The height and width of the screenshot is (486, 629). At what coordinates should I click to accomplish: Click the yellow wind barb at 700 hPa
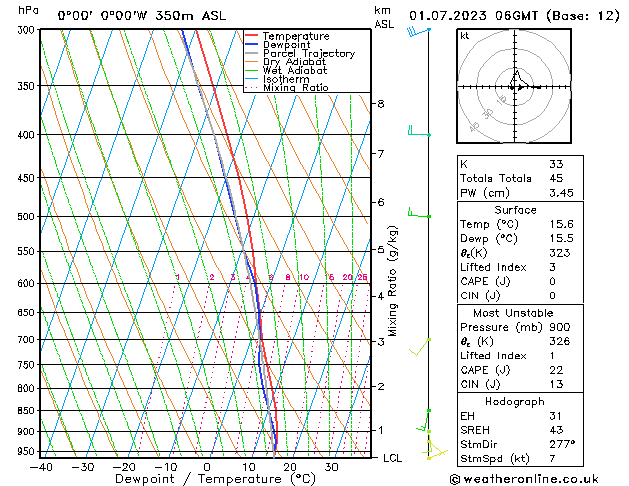[424, 343]
